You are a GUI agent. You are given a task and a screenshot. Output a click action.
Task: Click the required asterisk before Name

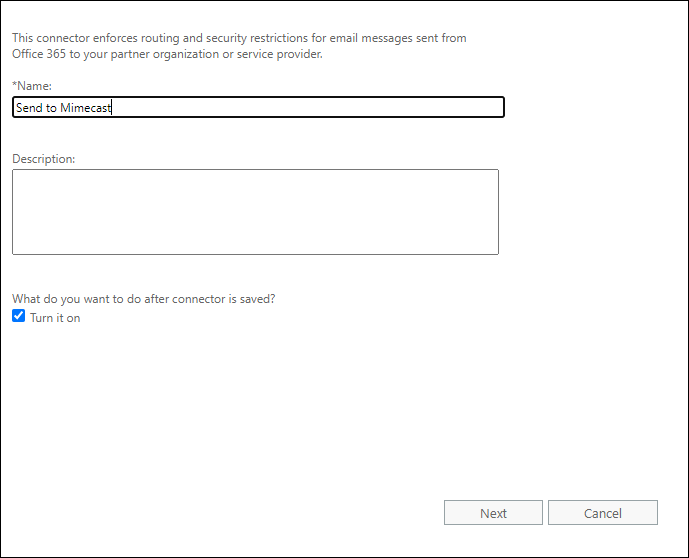click(14, 85)
